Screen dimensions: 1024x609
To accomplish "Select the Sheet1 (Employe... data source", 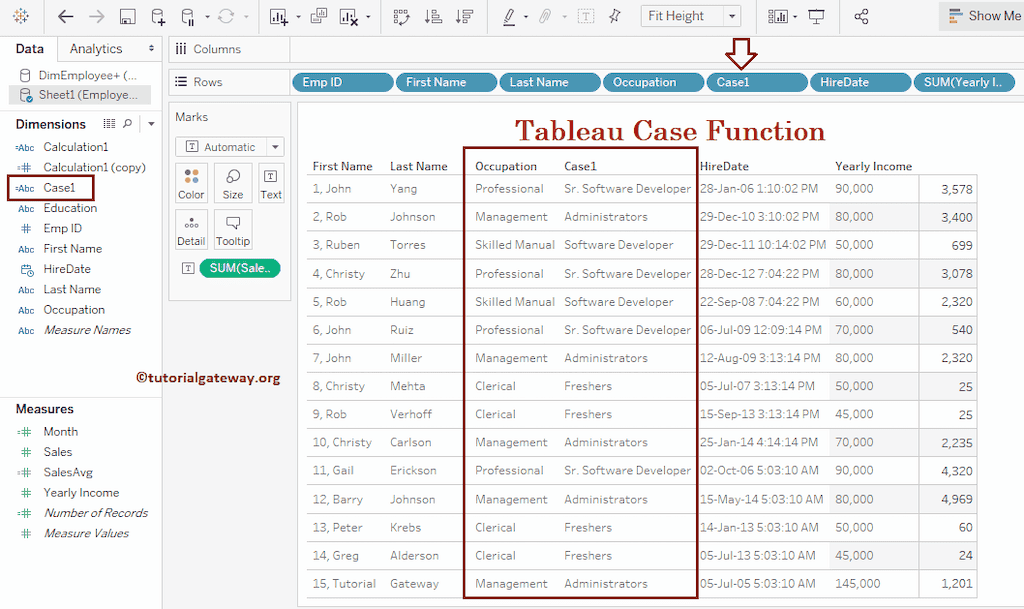I will coord(80,95).
